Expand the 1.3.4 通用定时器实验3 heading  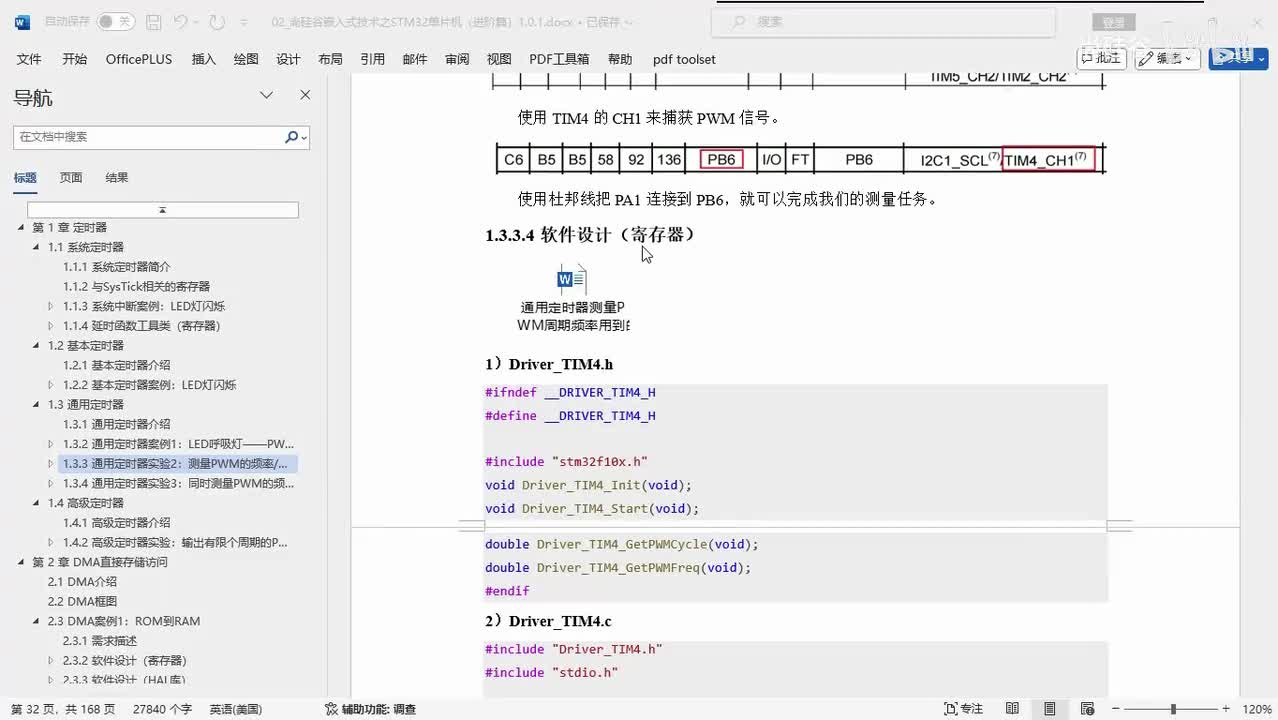[x=52, y=483]
